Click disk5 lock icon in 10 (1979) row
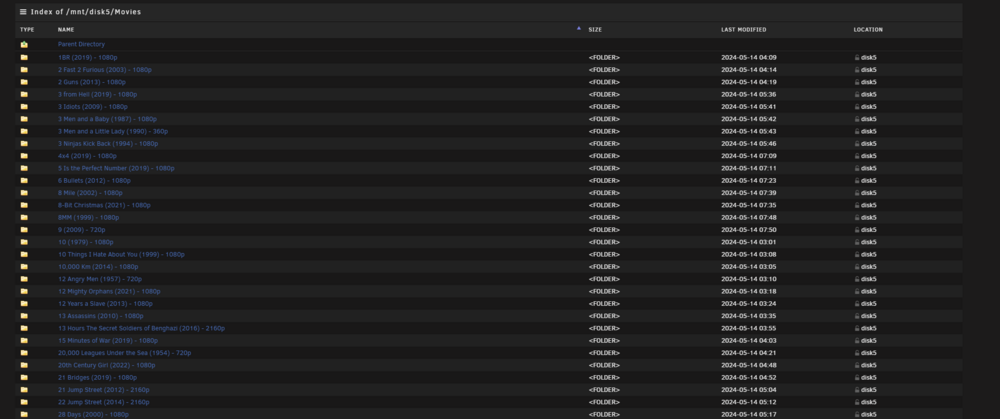 click(x=857, y=242)
